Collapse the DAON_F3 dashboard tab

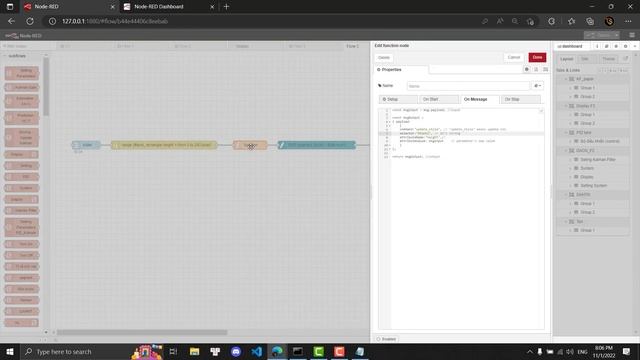(566, 150)
